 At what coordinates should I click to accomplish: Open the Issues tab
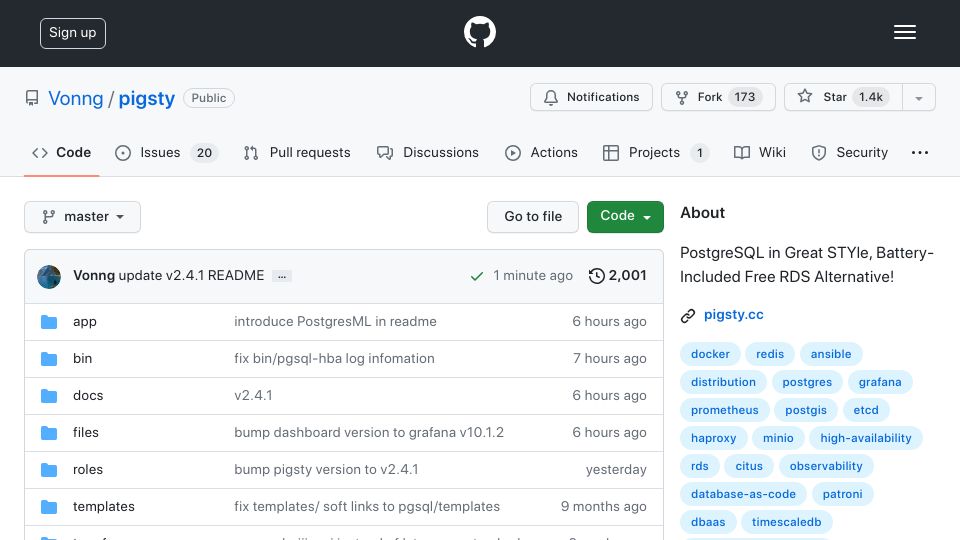[166, 152]
